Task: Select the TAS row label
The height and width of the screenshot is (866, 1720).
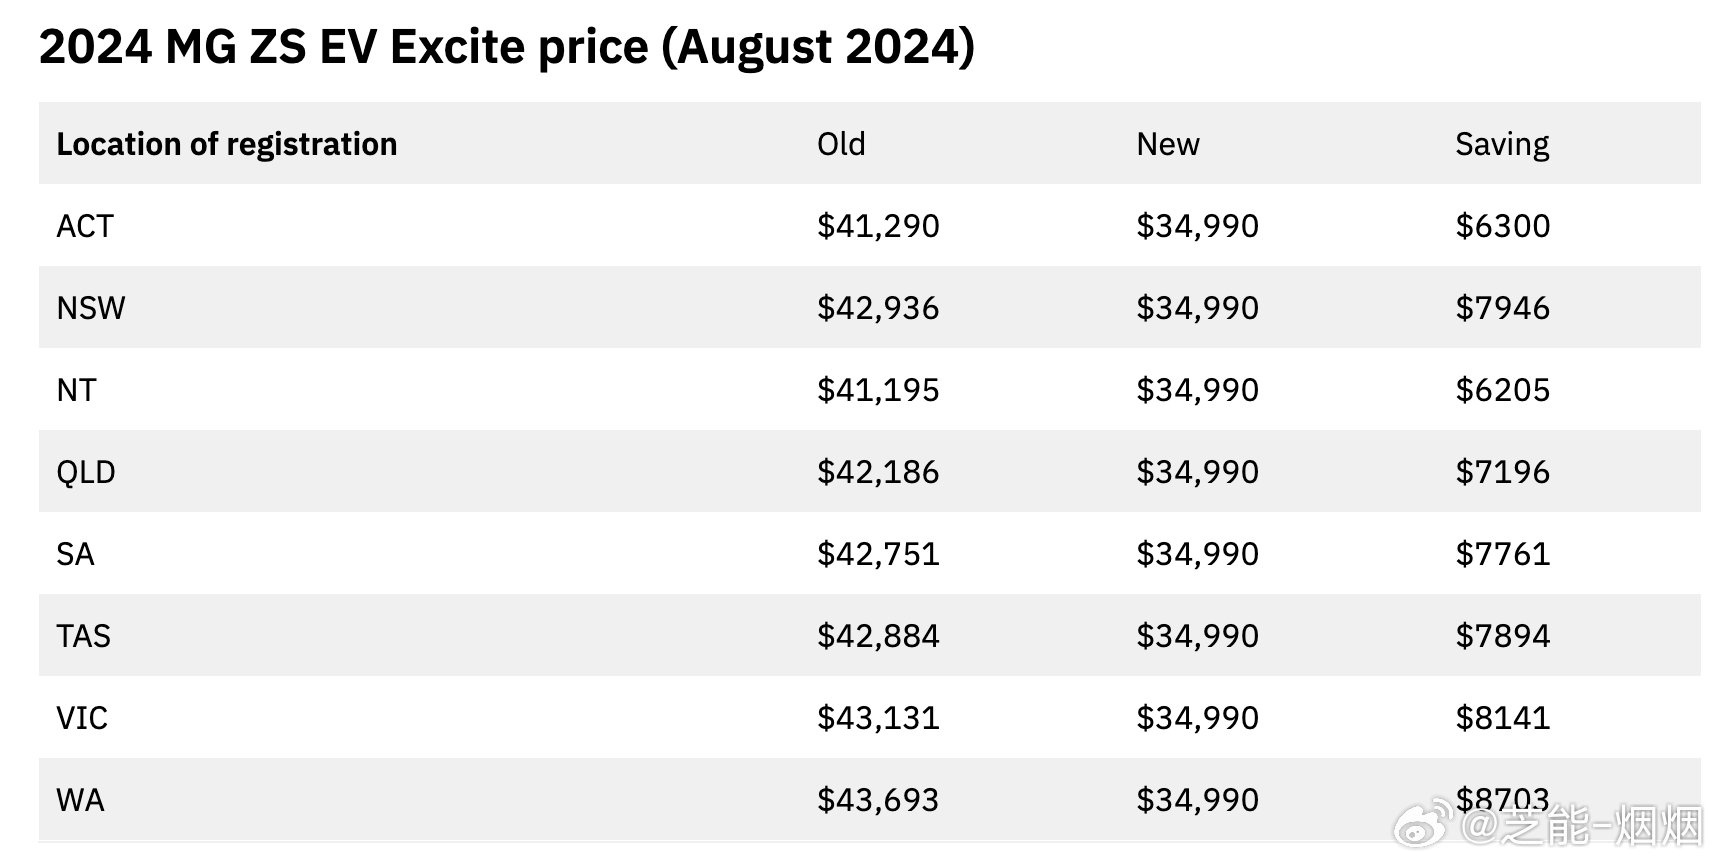Action: click(x=84, y=636)
